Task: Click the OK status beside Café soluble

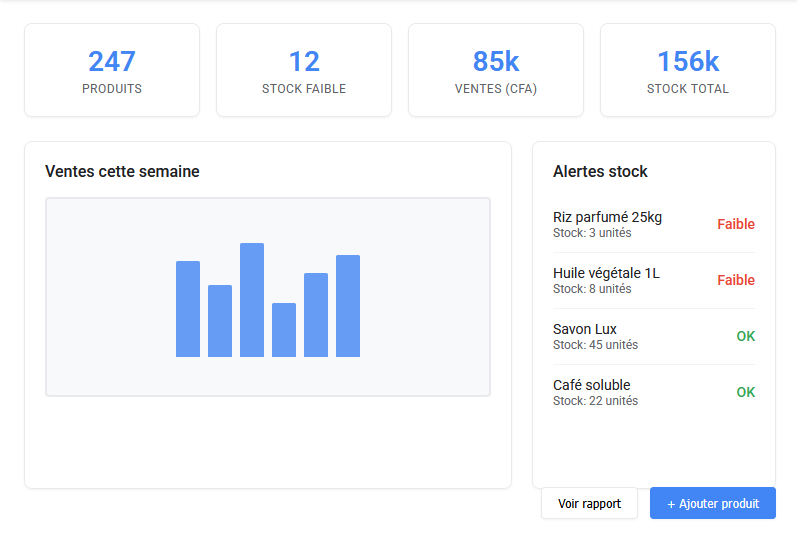Action: tap(745, 392)
